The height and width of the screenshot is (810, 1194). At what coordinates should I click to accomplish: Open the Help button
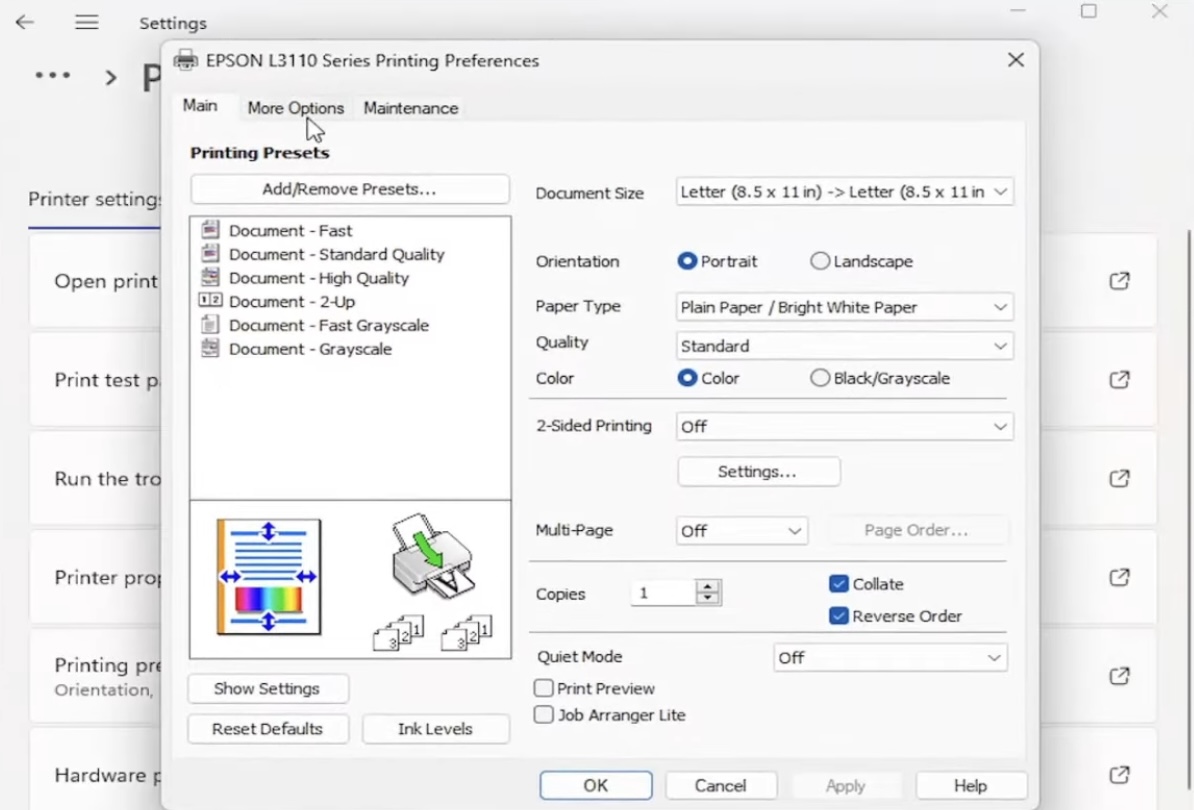[971, 786]
